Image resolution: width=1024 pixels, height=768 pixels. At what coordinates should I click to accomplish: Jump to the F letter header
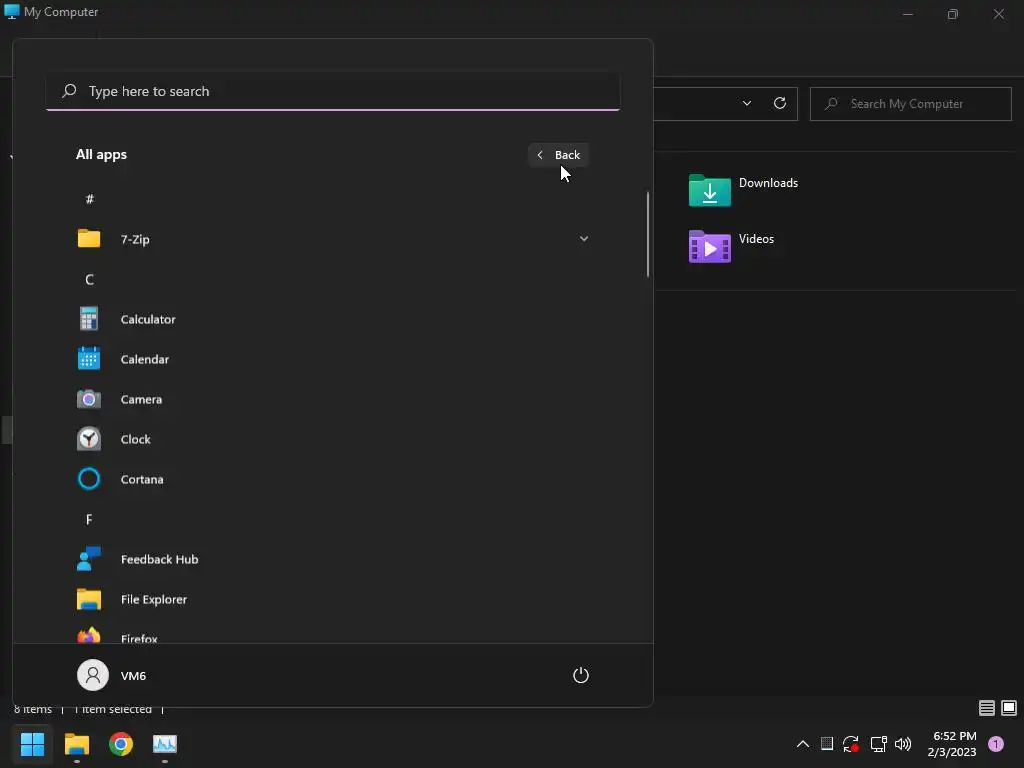coord(89,519)
